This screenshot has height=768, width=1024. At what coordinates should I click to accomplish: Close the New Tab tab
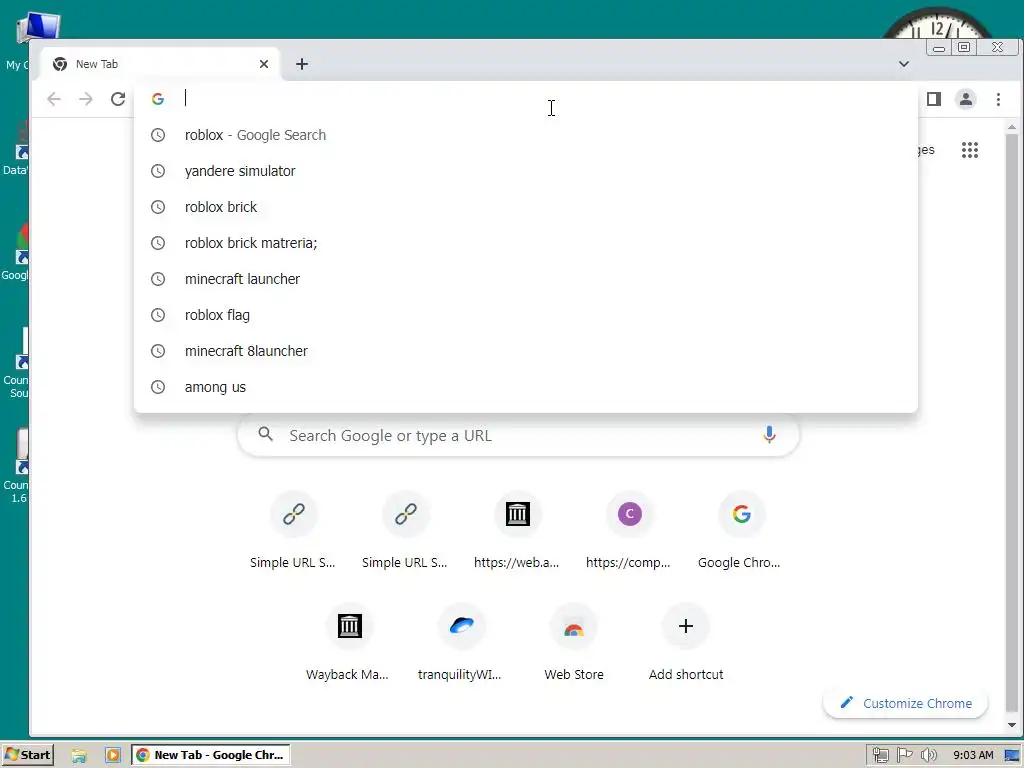[x=264, y=64]
